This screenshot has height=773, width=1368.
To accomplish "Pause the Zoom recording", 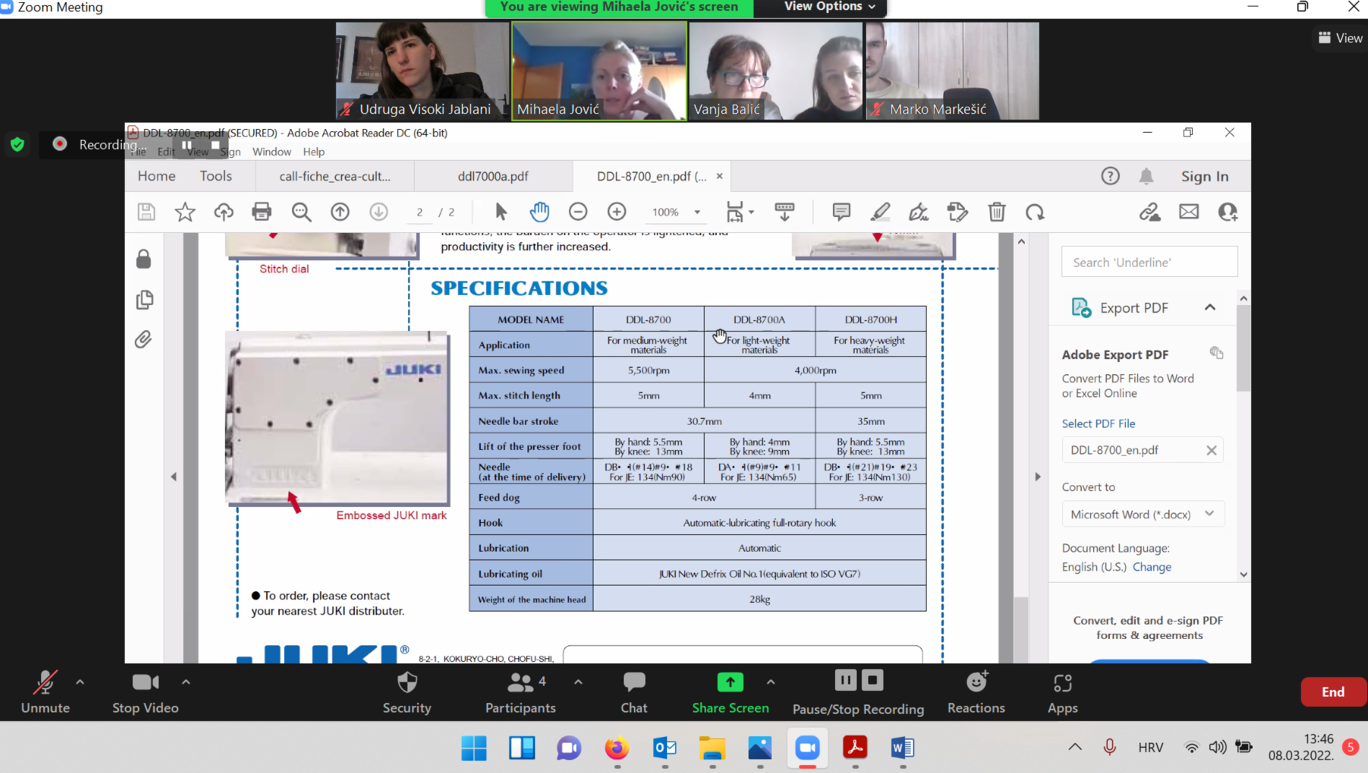I will (x=845, y=681).
